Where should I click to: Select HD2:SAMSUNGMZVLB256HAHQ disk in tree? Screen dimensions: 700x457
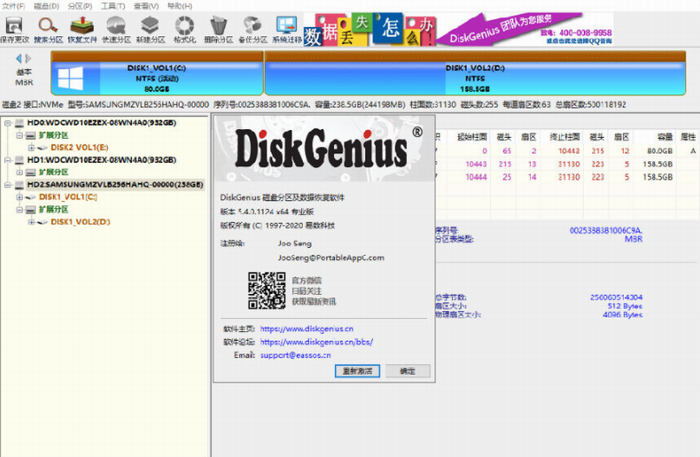(115, 184)
